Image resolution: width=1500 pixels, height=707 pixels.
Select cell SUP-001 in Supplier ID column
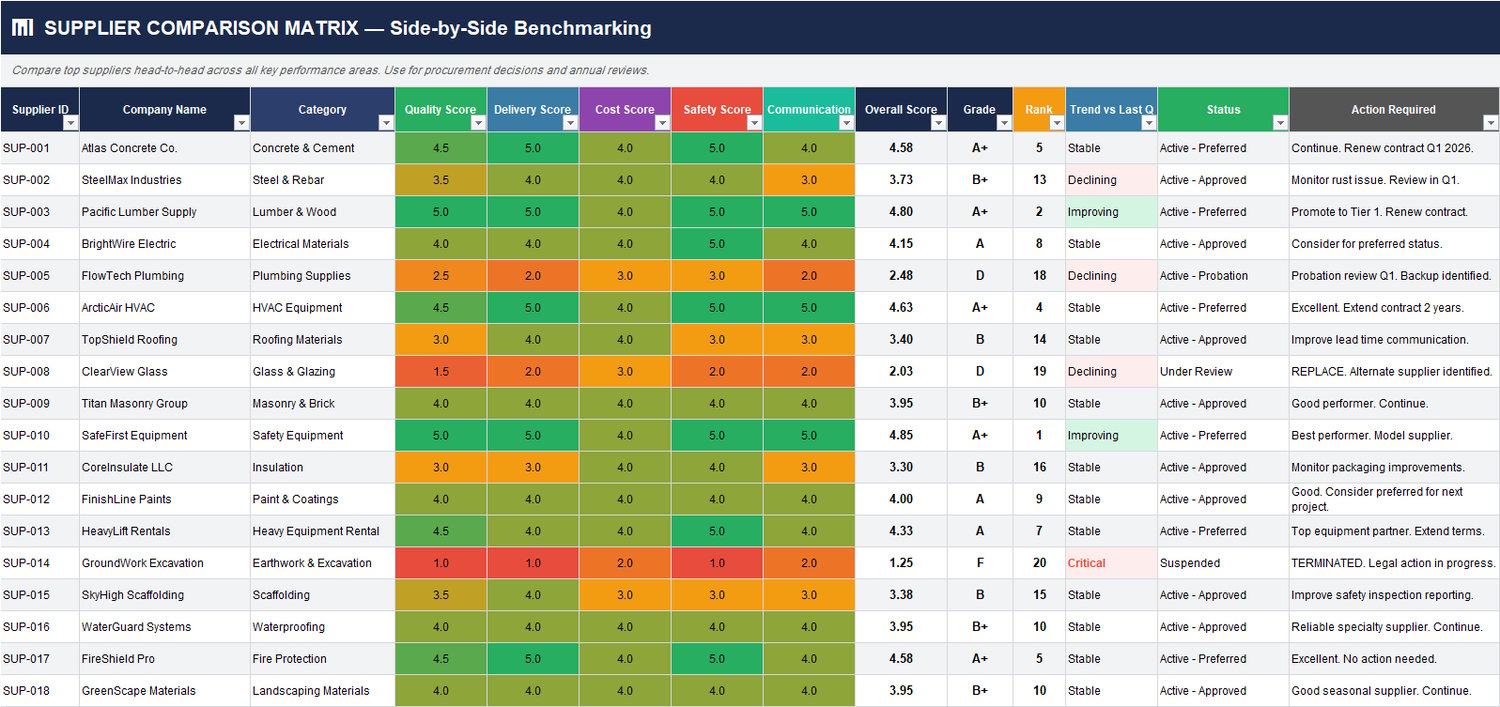40,148
